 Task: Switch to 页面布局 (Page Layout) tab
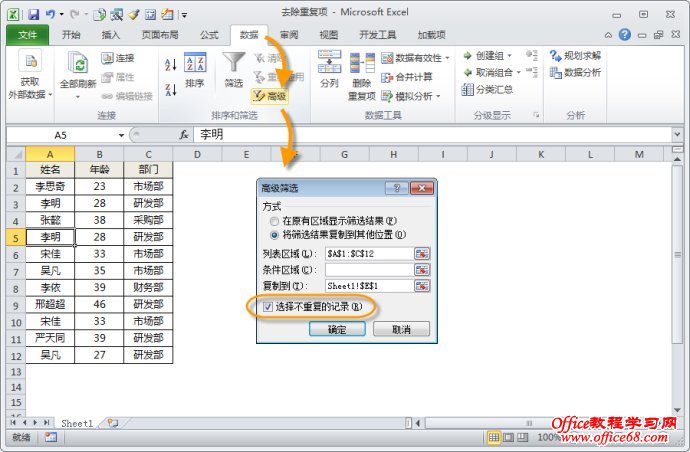160,35
